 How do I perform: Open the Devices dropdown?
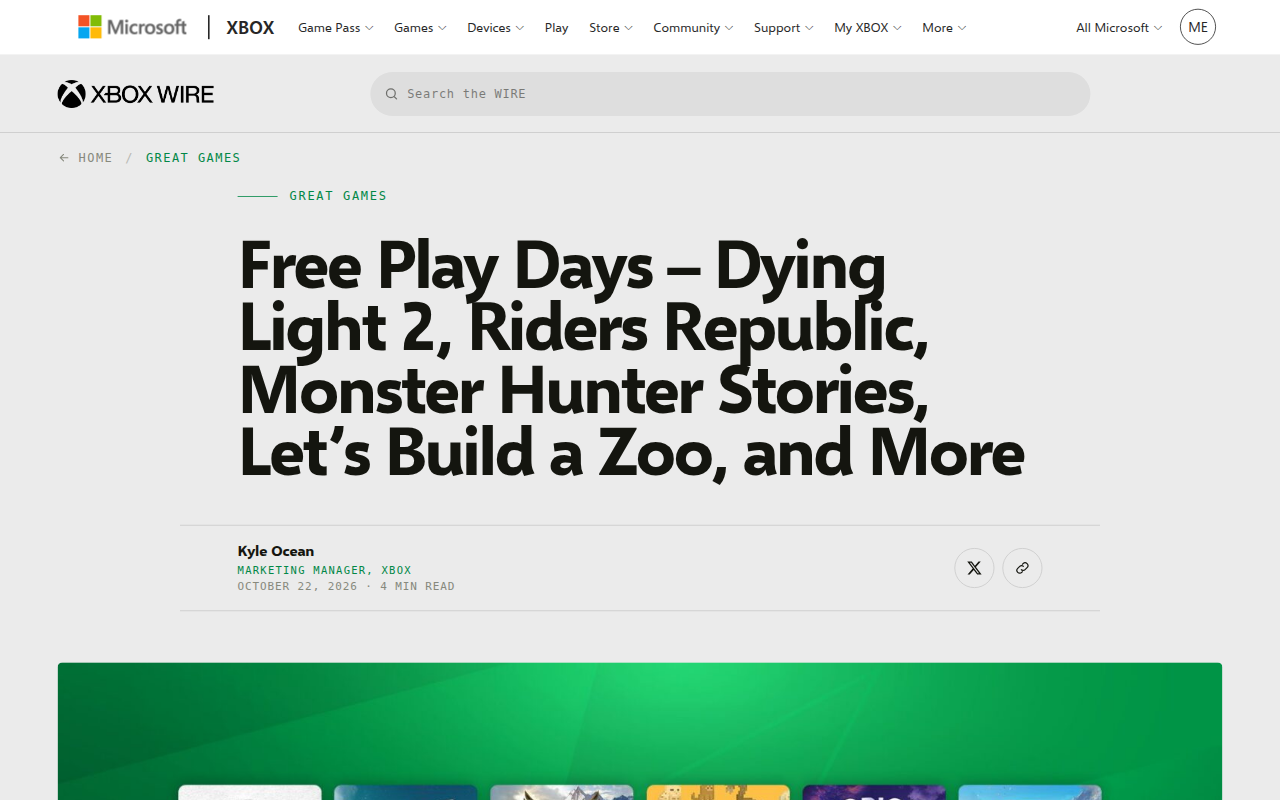coord(495,28)
